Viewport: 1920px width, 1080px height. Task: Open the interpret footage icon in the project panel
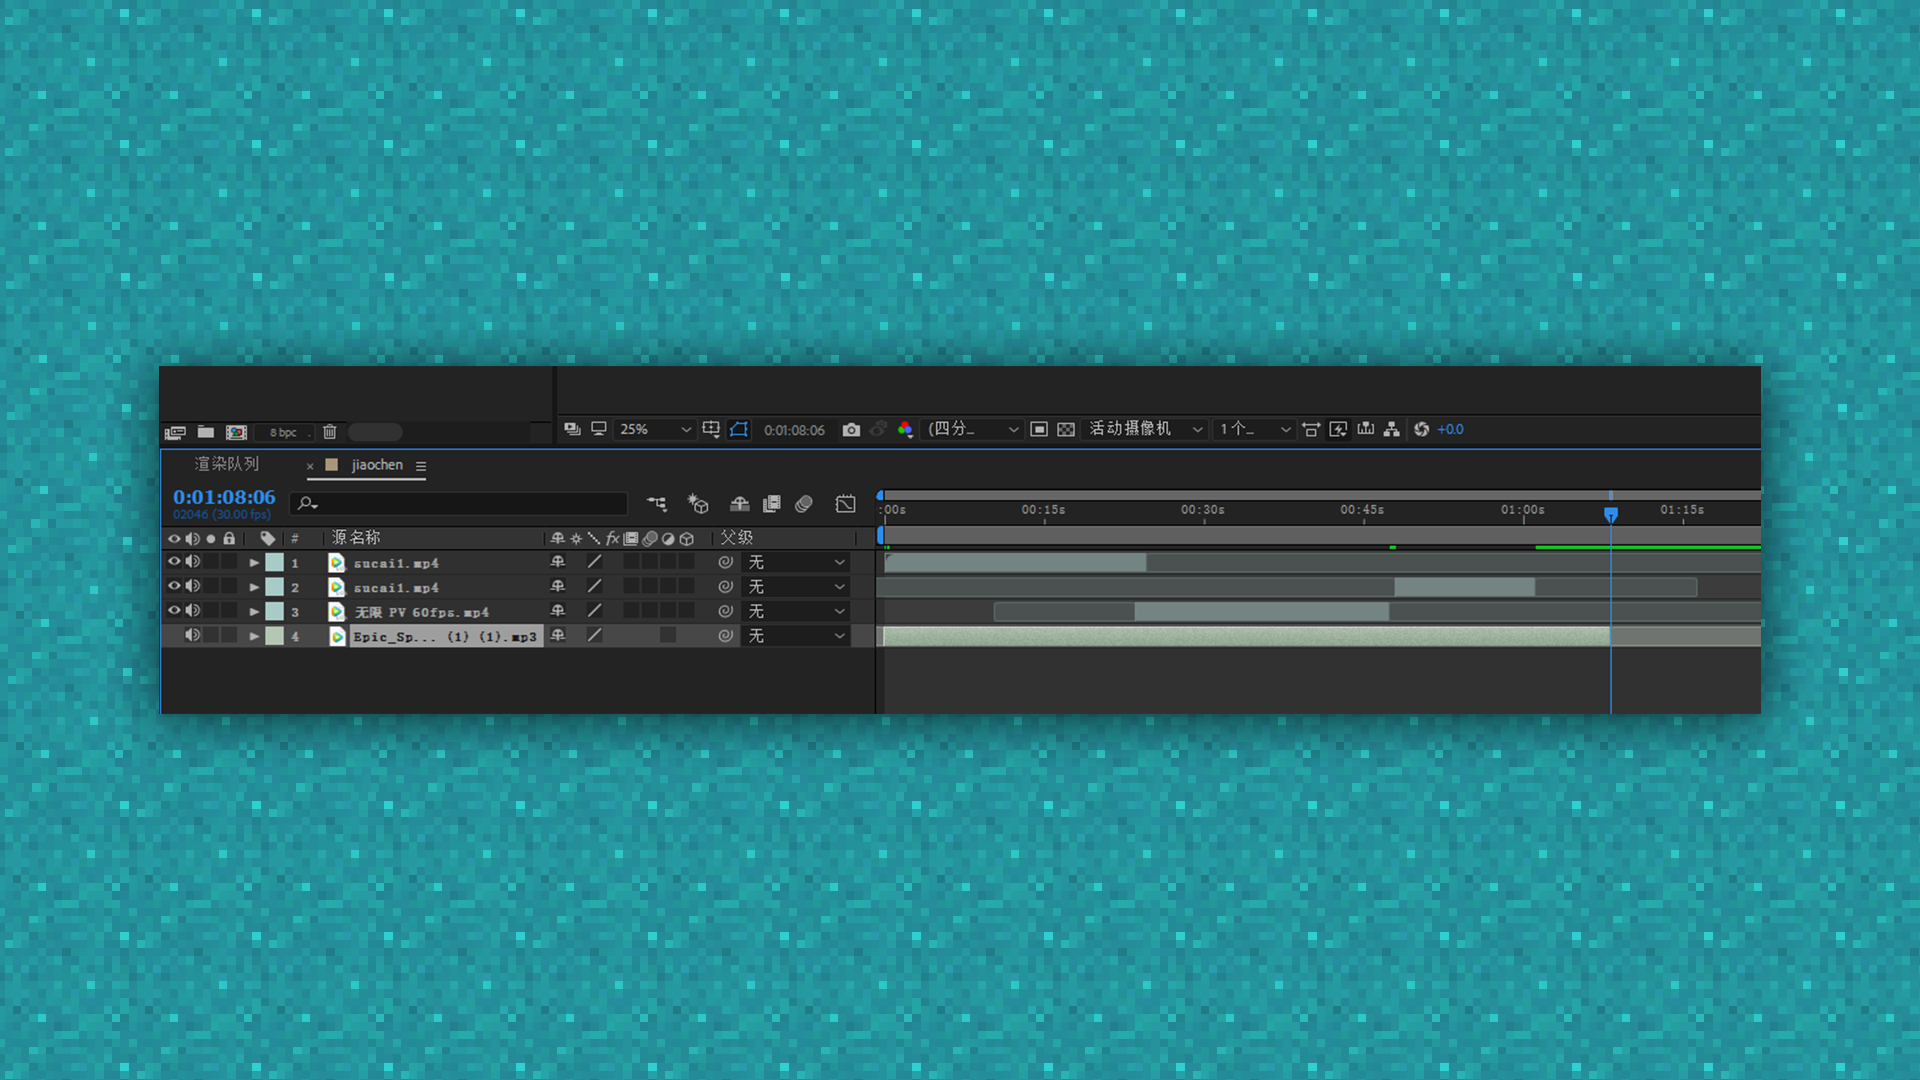(x=175, y=432)
